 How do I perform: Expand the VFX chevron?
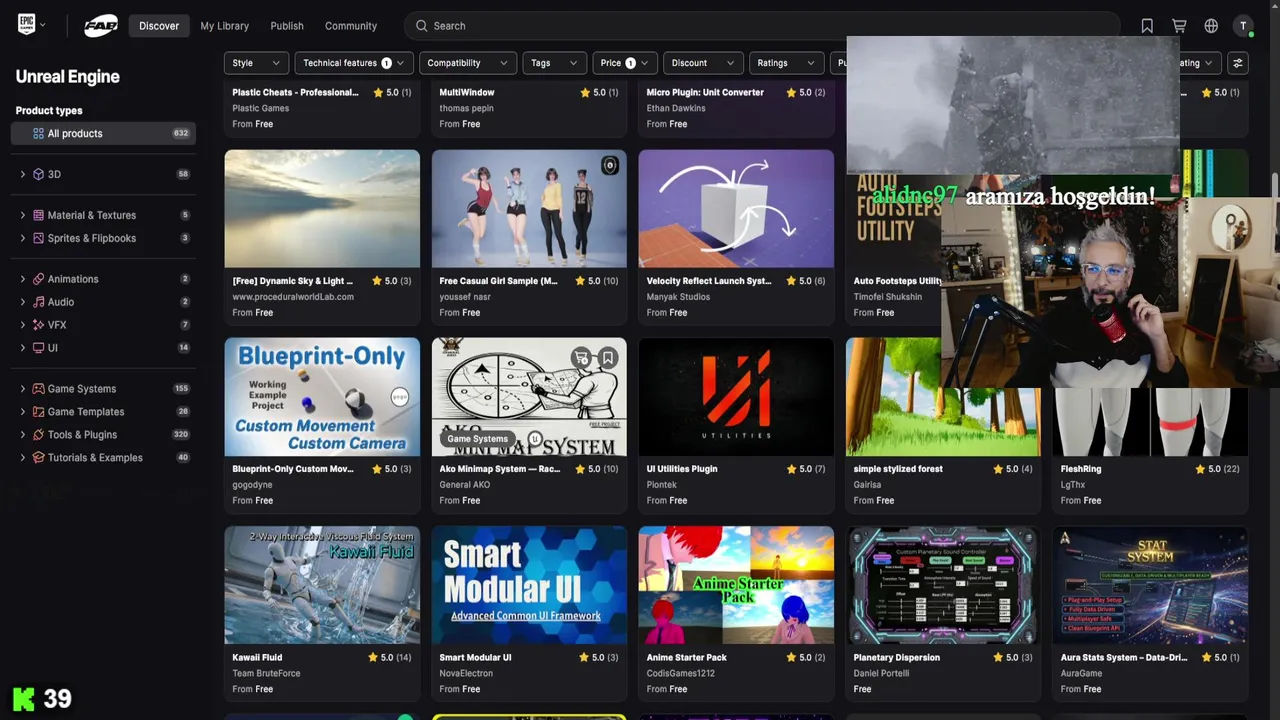[23, 325]
